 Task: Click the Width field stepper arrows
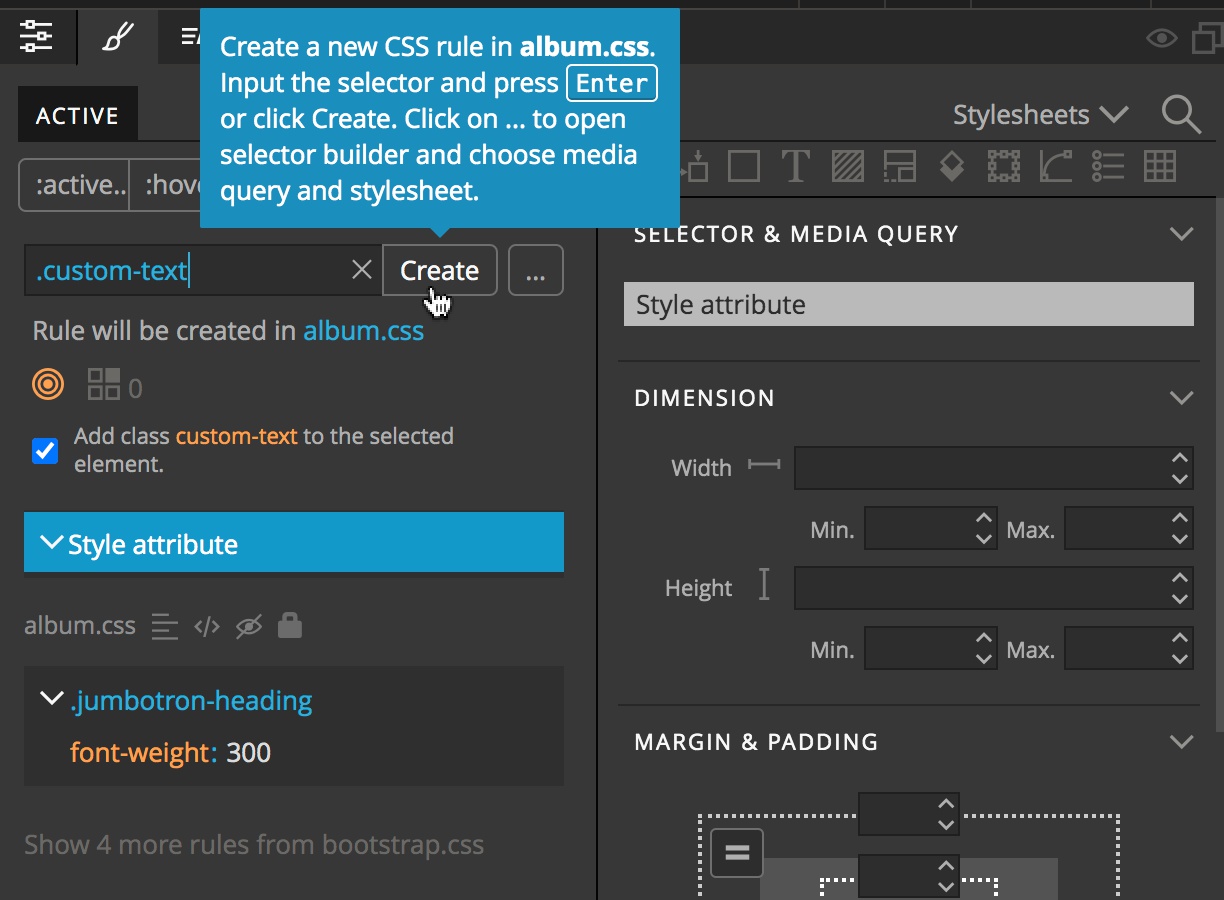click(1180, 468)
